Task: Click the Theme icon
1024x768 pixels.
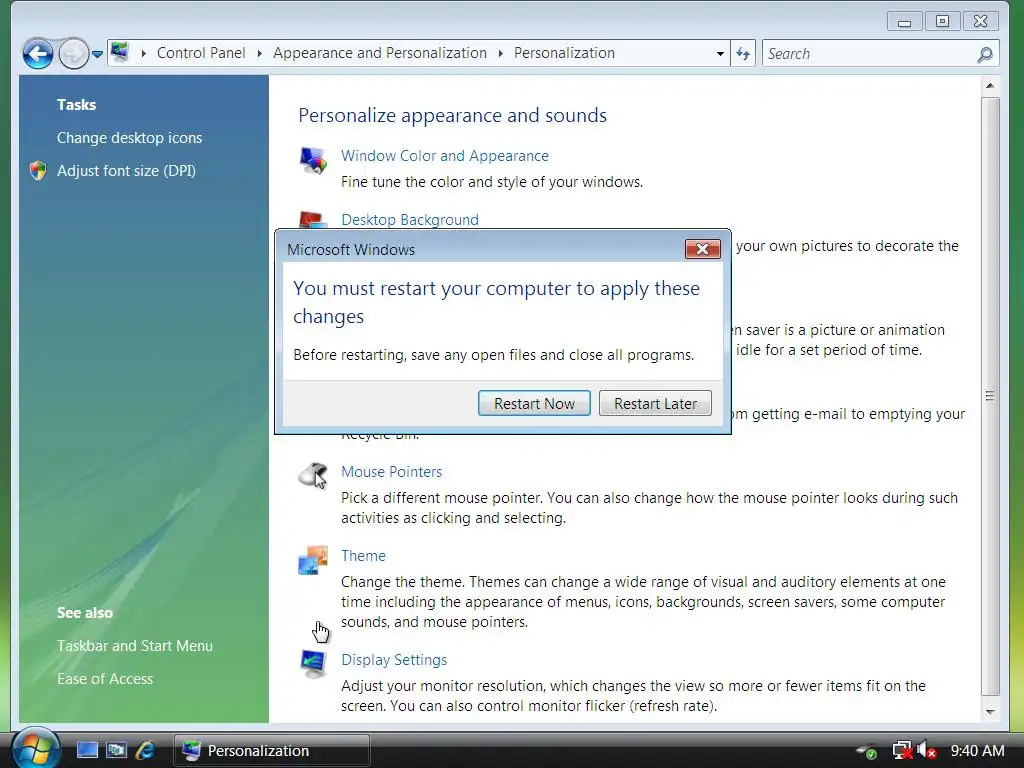Action: coord(313,560)
